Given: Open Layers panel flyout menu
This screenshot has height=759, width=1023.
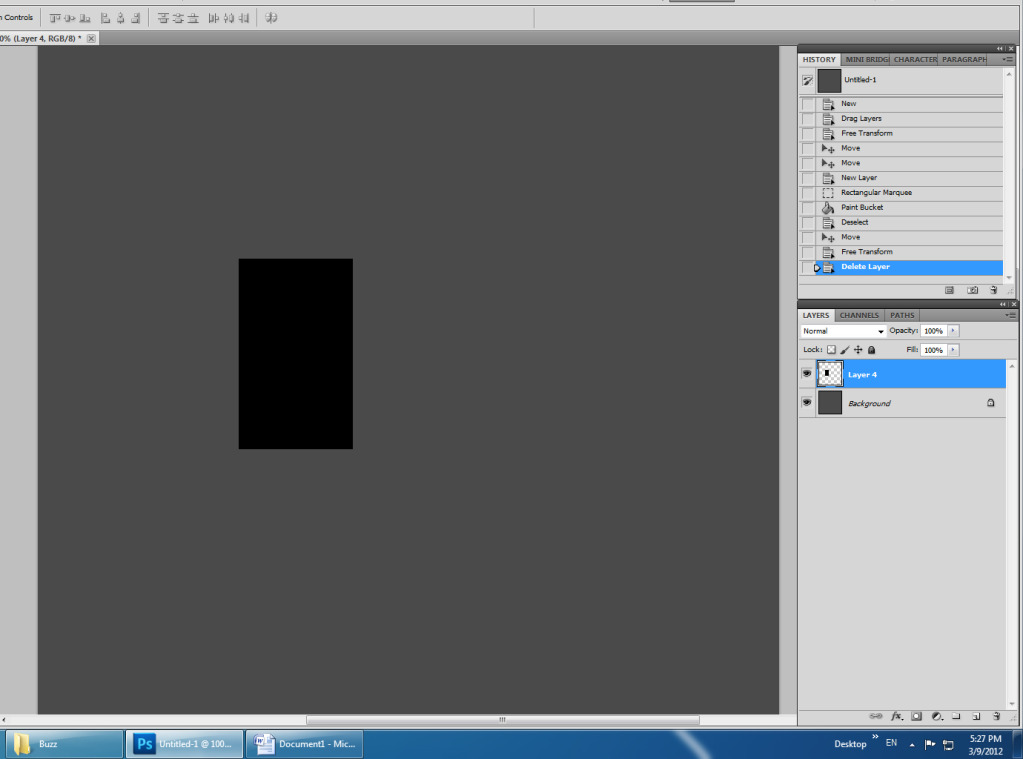Looking at the screenshot, I should pos(1011,315).
